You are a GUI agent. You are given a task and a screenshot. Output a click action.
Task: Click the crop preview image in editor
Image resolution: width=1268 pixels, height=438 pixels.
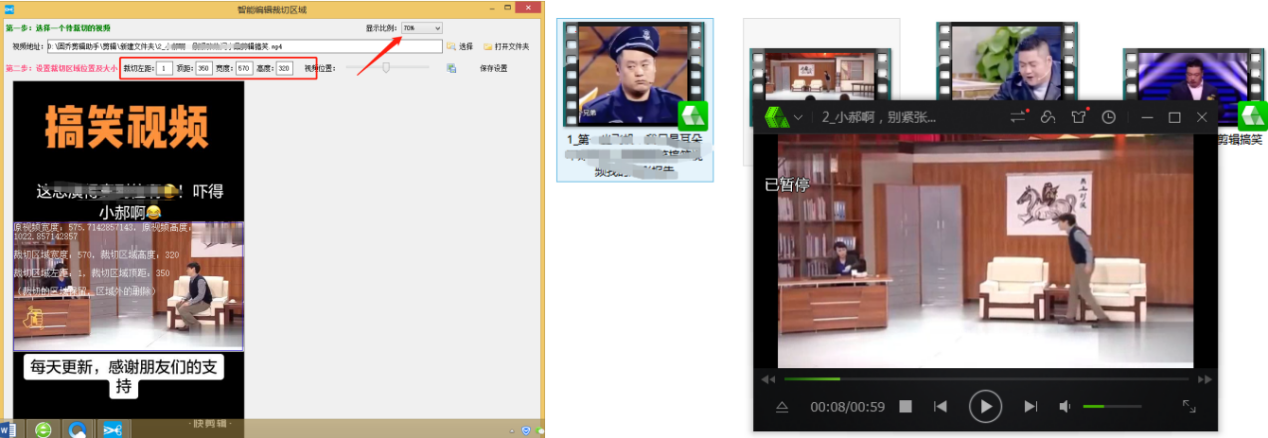pyautogui.click(x=128, y=285)
